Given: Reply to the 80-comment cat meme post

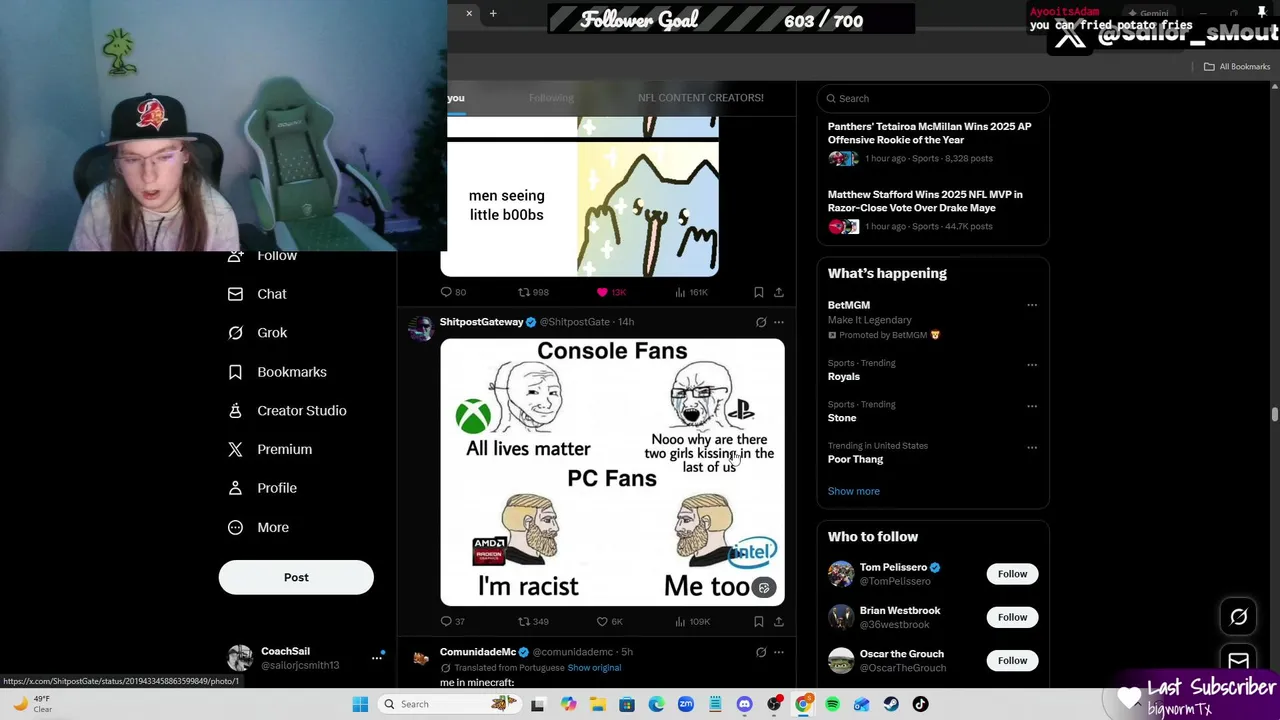Looking at the screenshot, I should click(x=453, y=292).
